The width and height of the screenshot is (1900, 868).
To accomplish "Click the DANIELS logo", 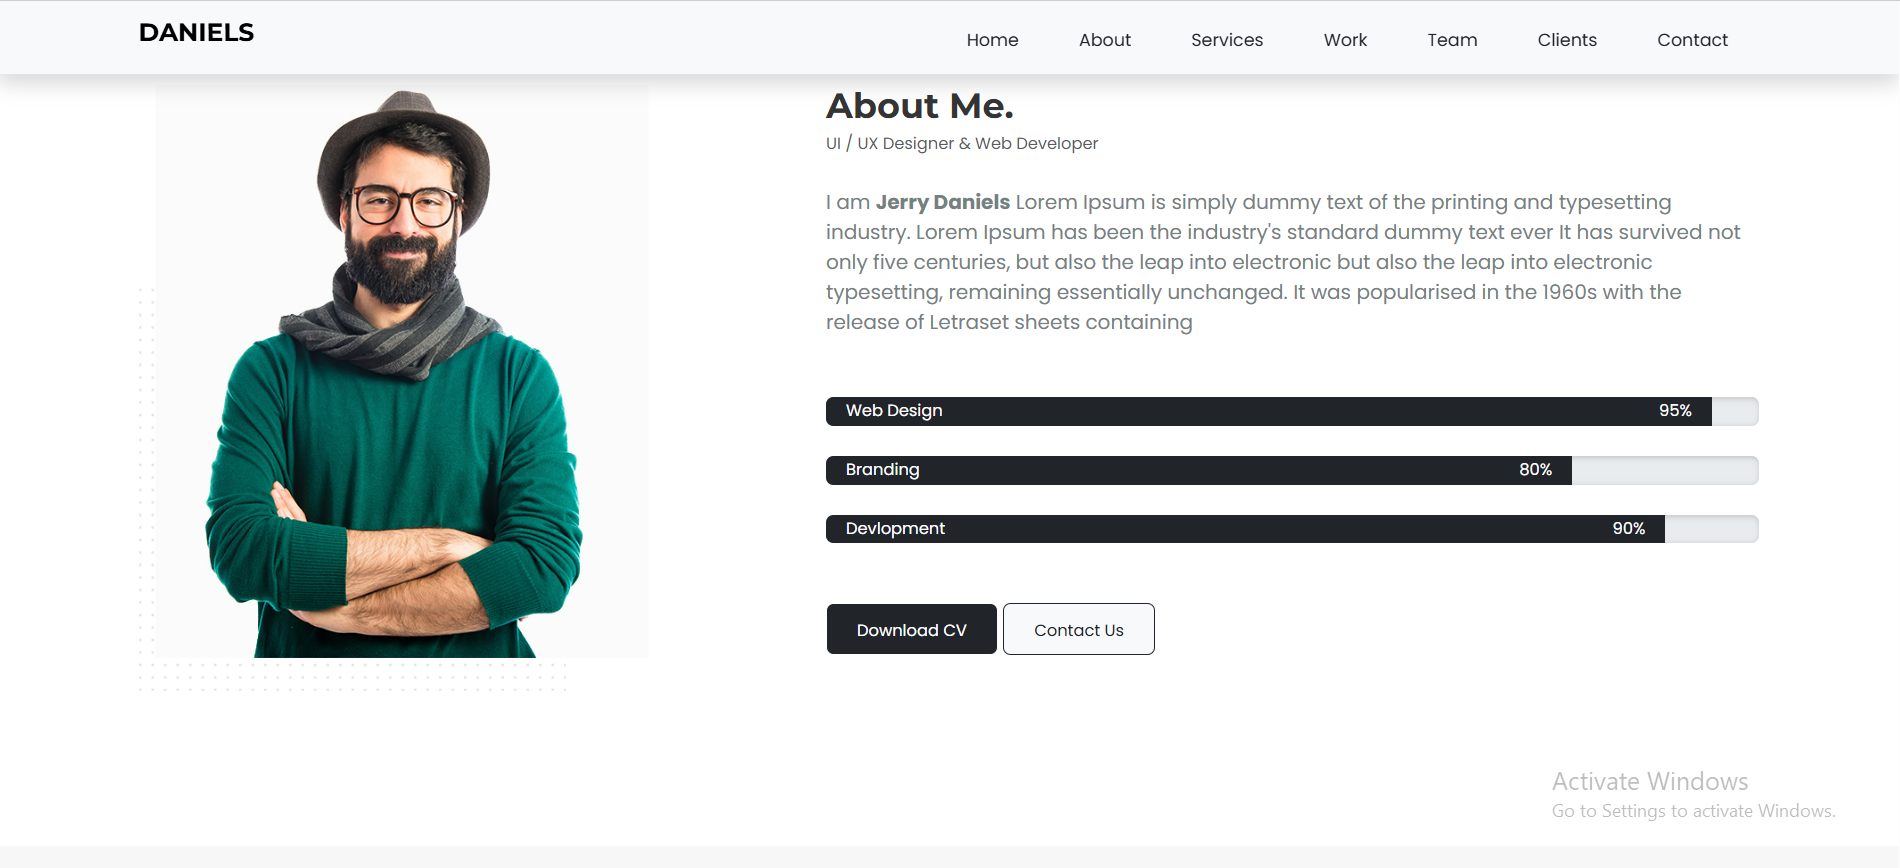I will pyautogui.click(x=196, y=33).
